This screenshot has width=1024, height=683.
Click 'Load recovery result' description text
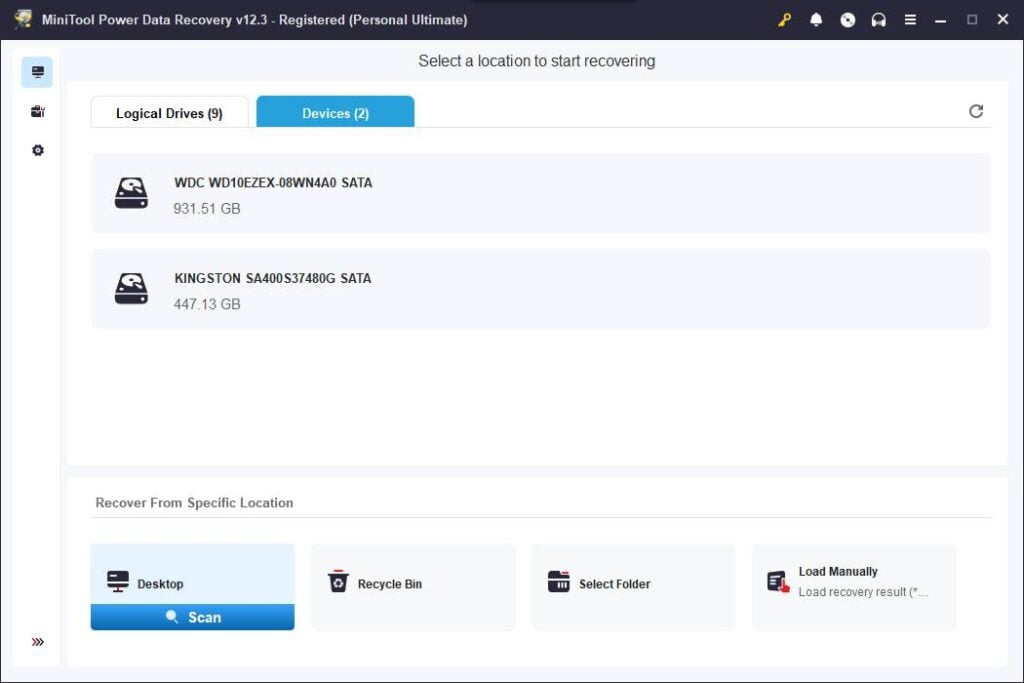[863, 592]
